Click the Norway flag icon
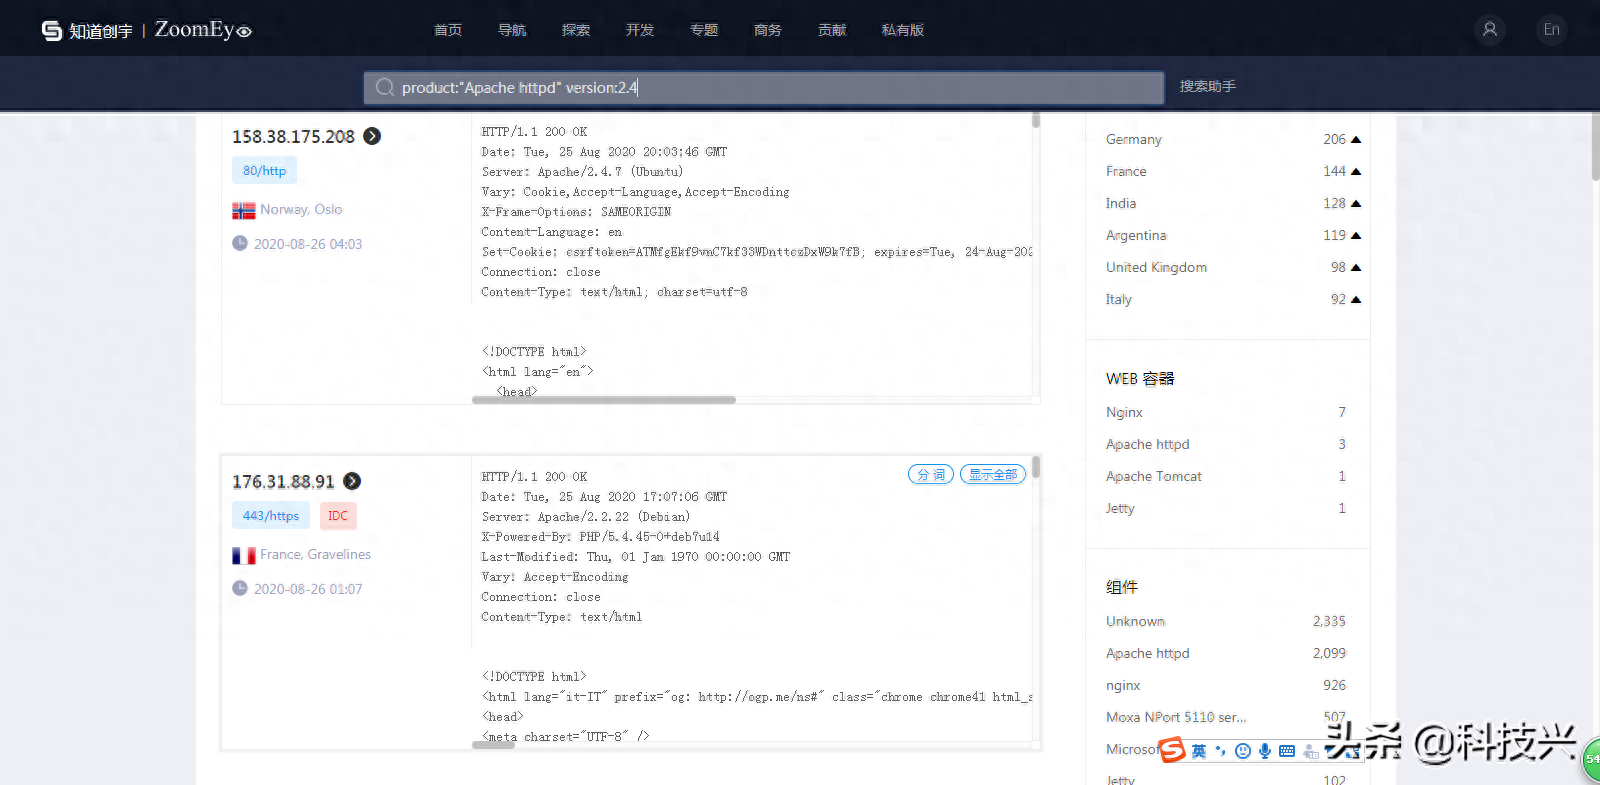This screenshot has height=785, width=1600. coord(244,210)
